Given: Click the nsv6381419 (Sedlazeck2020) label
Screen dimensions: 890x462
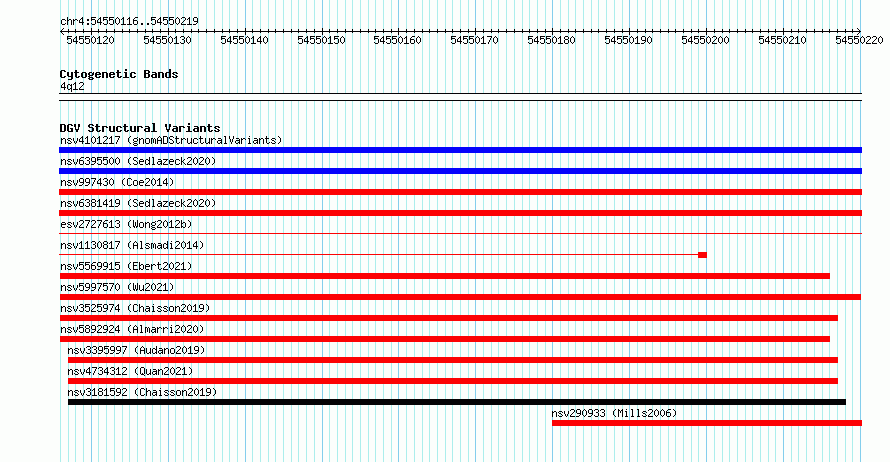Looking at the screenshot, I should click(138, 203).
